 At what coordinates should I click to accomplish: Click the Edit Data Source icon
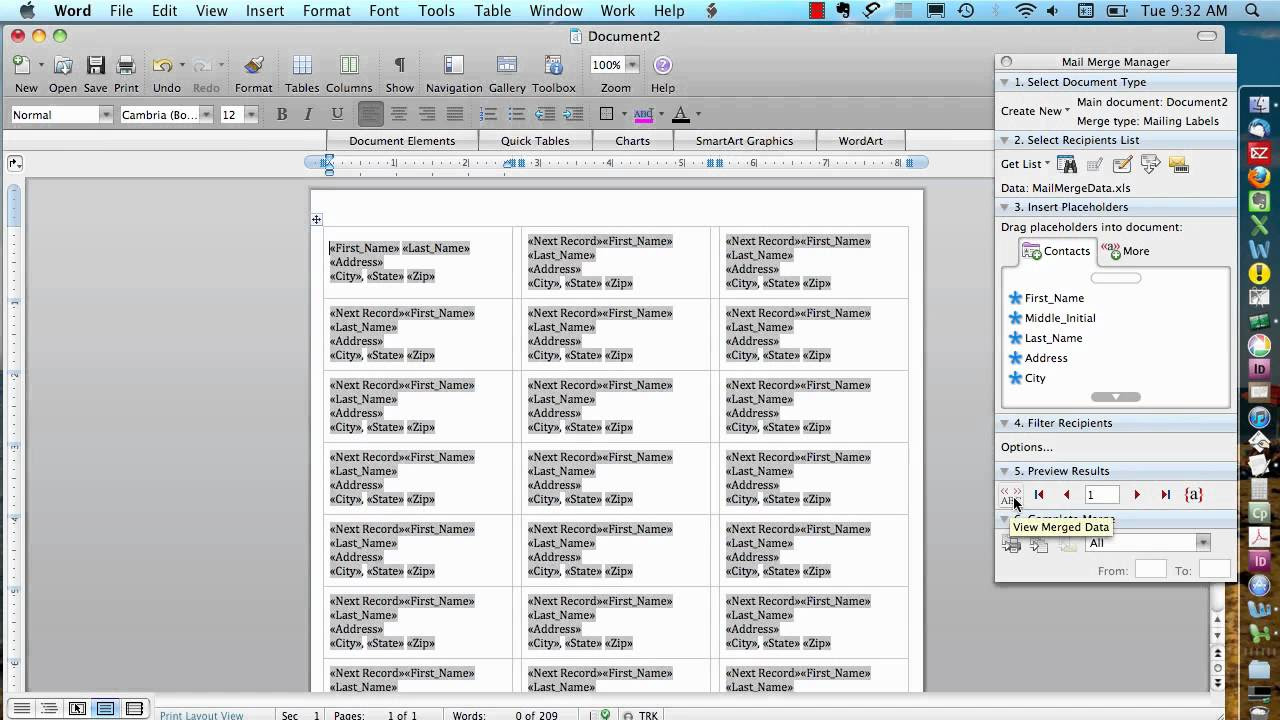coord(1093,164)
